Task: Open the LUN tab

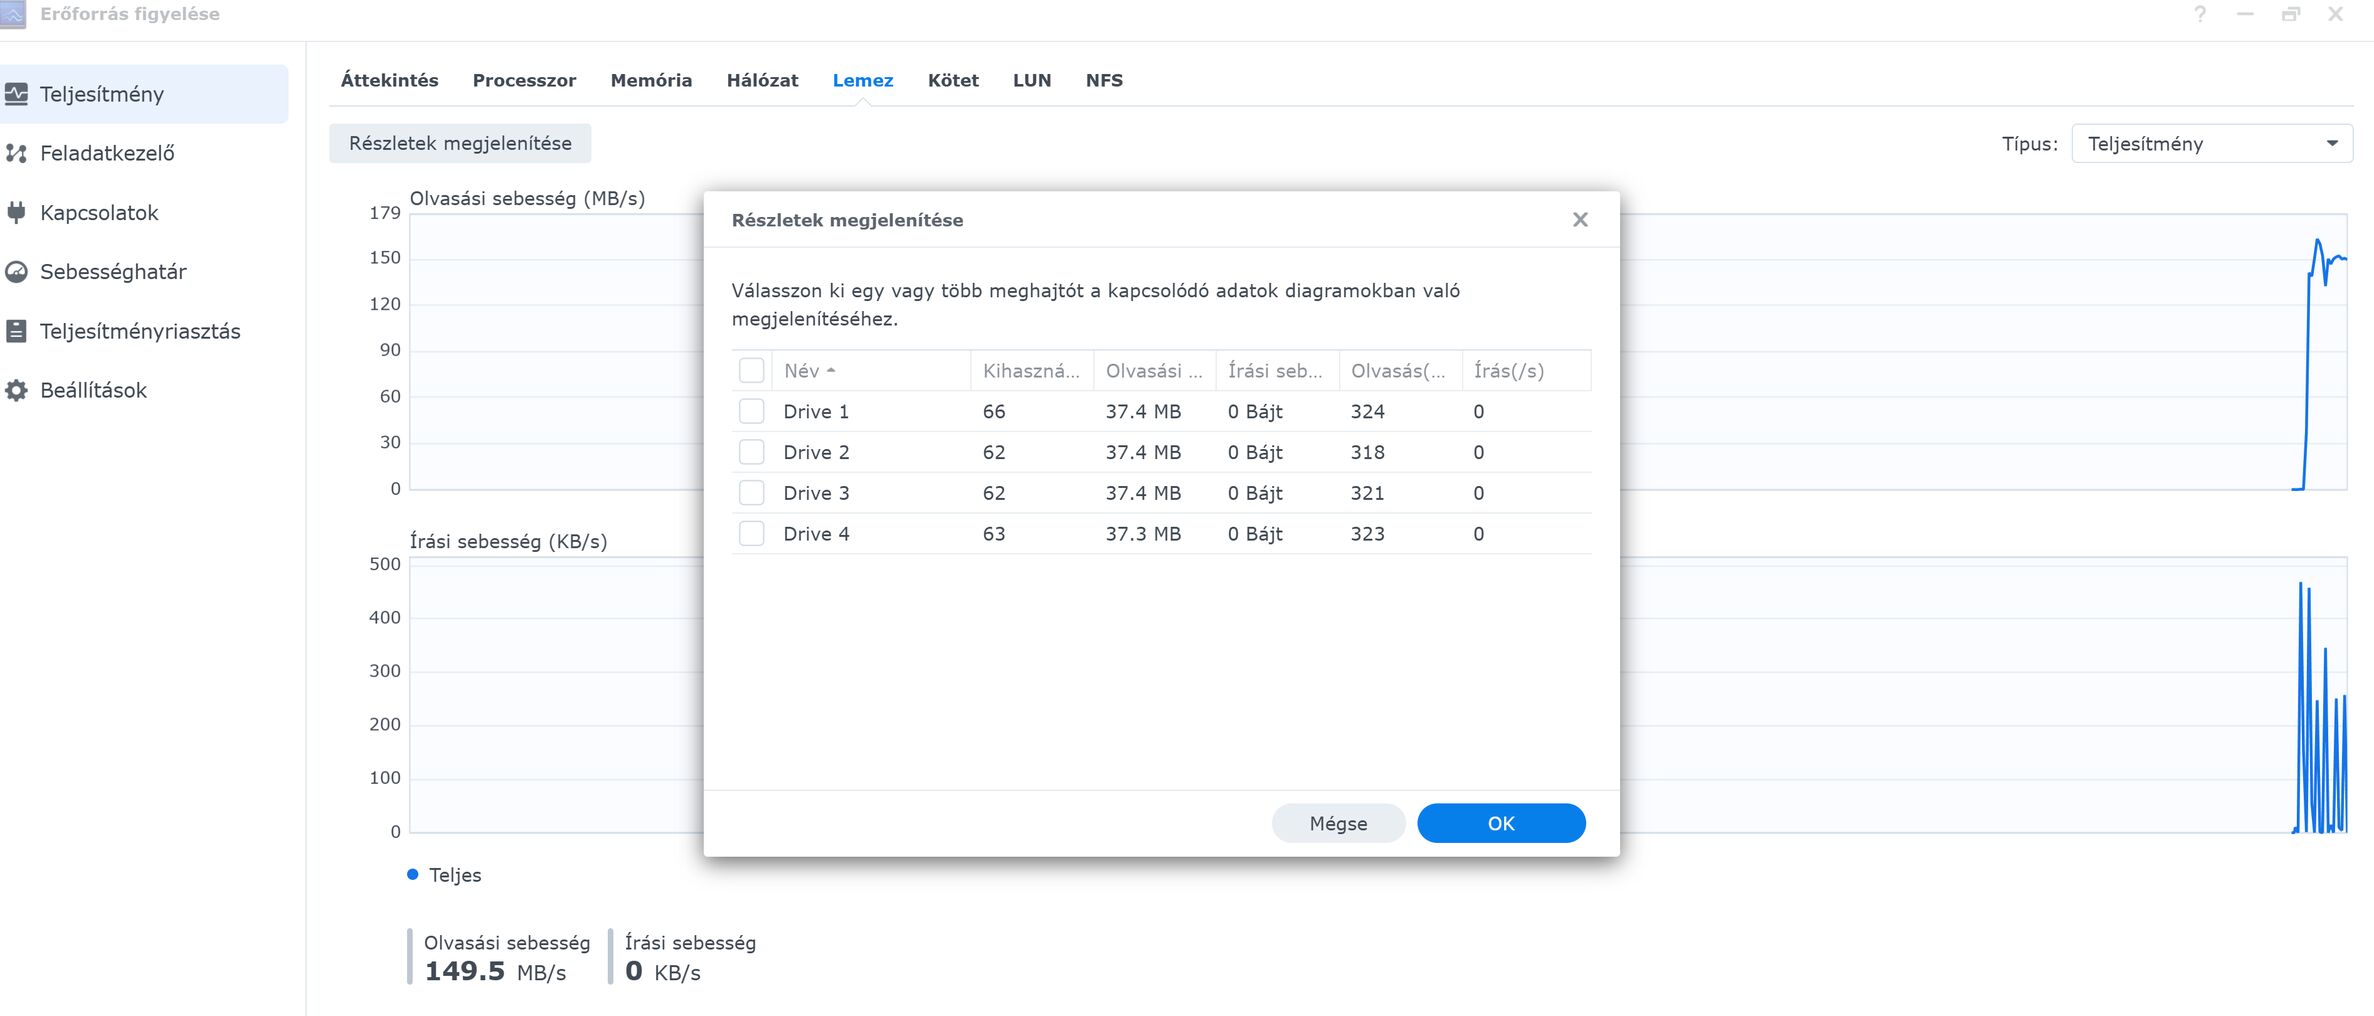Action: coord(1032,80)
